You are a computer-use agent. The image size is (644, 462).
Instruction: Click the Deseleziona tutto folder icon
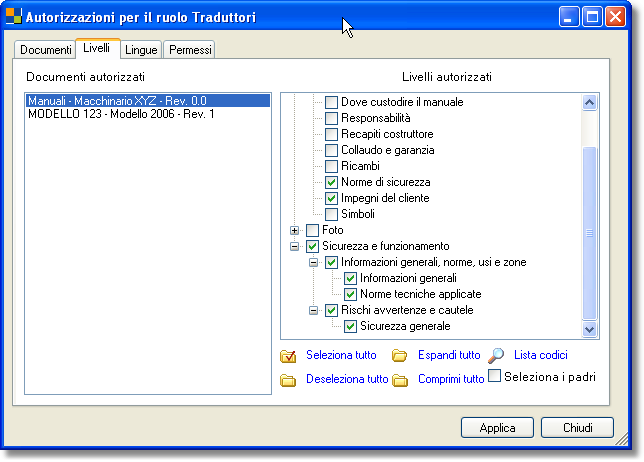point(288,380)
